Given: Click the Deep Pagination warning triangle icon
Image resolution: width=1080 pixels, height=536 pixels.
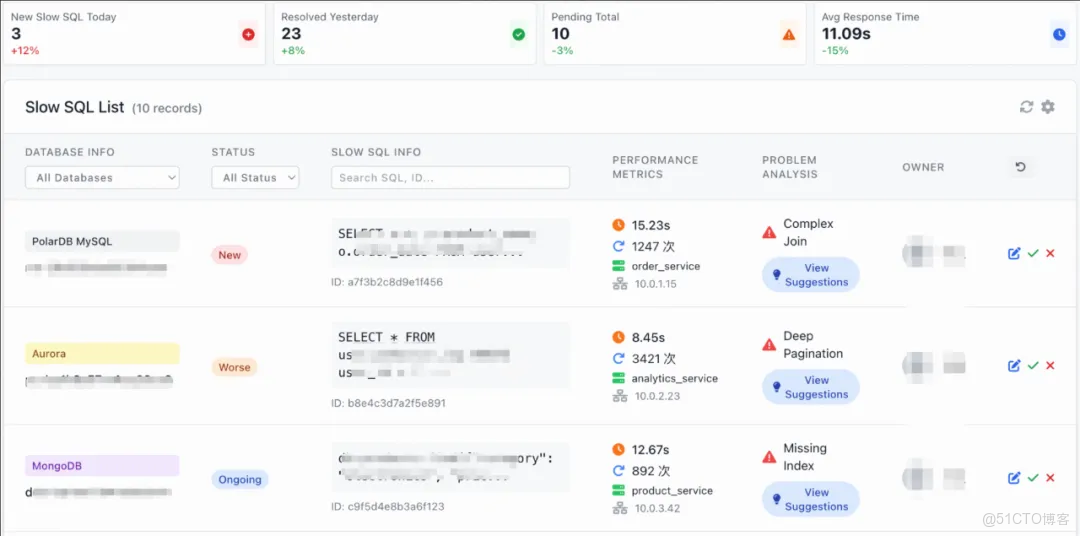Looking at the screenshot, I should [769, 344].
